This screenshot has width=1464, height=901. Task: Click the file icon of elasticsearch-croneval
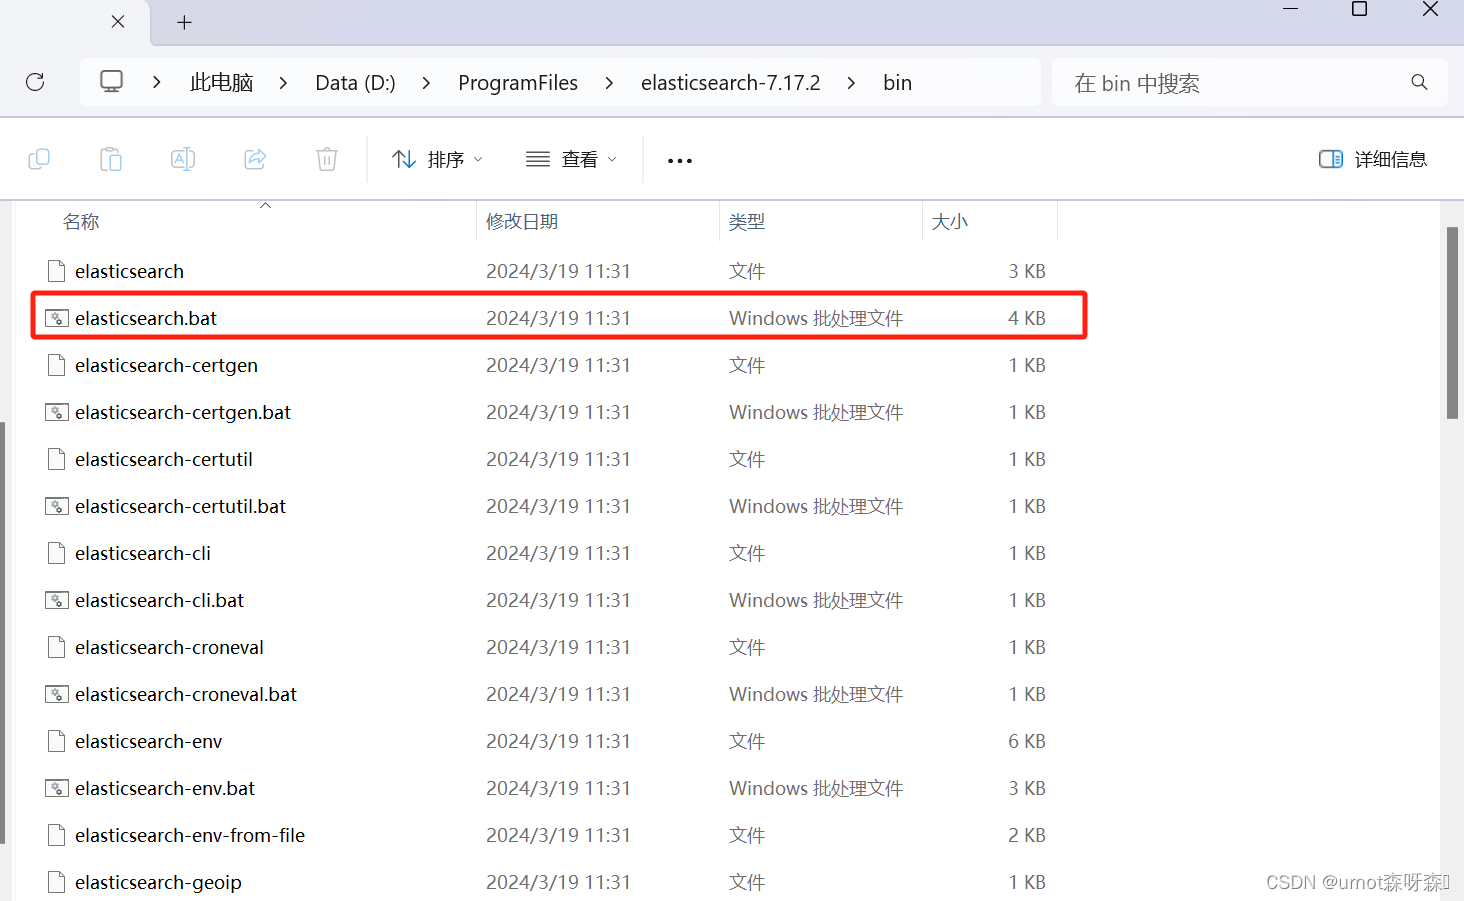57,647
